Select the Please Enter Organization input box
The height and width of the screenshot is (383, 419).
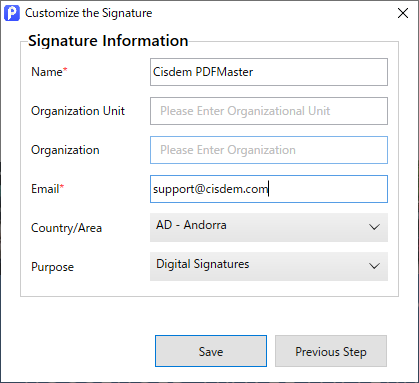(x=269, y=150)
